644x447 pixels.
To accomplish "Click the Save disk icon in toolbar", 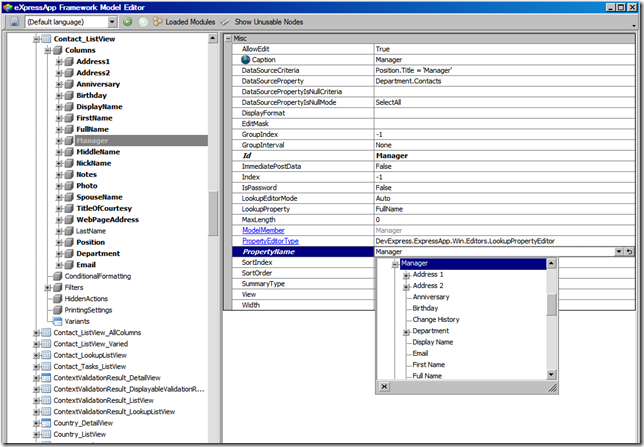I will (14, 22).
